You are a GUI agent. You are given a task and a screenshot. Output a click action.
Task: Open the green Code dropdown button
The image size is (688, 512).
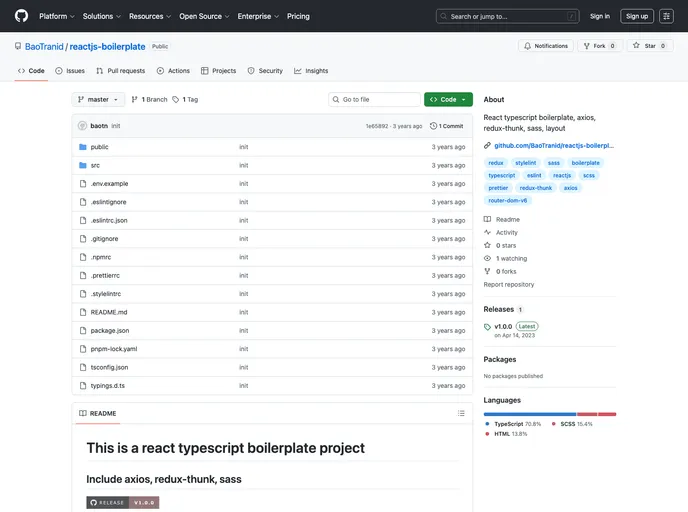click(447, 100)
